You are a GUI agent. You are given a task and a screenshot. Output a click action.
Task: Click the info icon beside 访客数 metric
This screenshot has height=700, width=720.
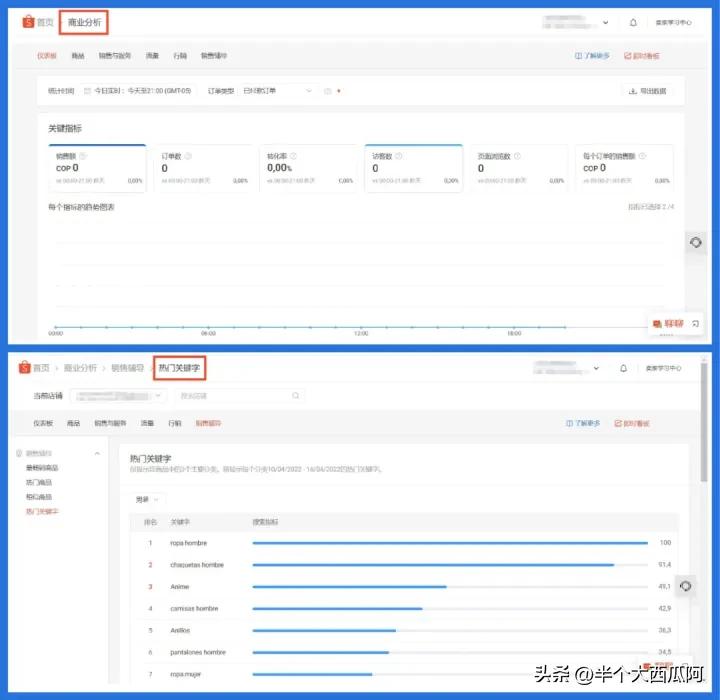399,156
